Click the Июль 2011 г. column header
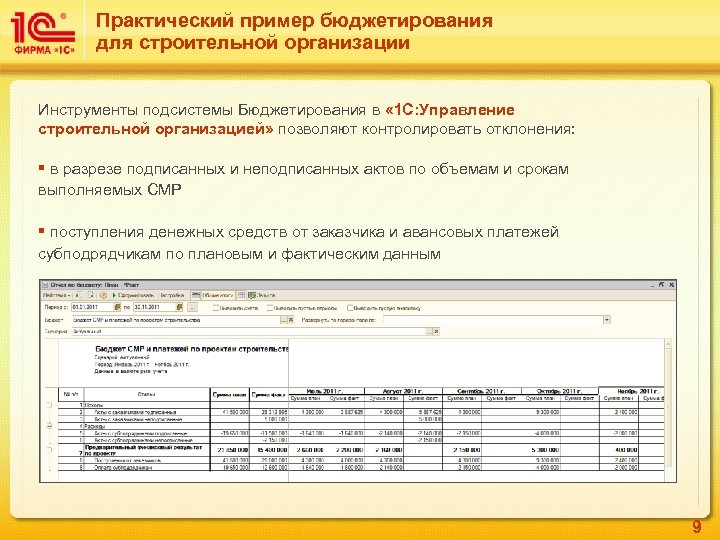The image size is (720, 540). coord(326,391)
